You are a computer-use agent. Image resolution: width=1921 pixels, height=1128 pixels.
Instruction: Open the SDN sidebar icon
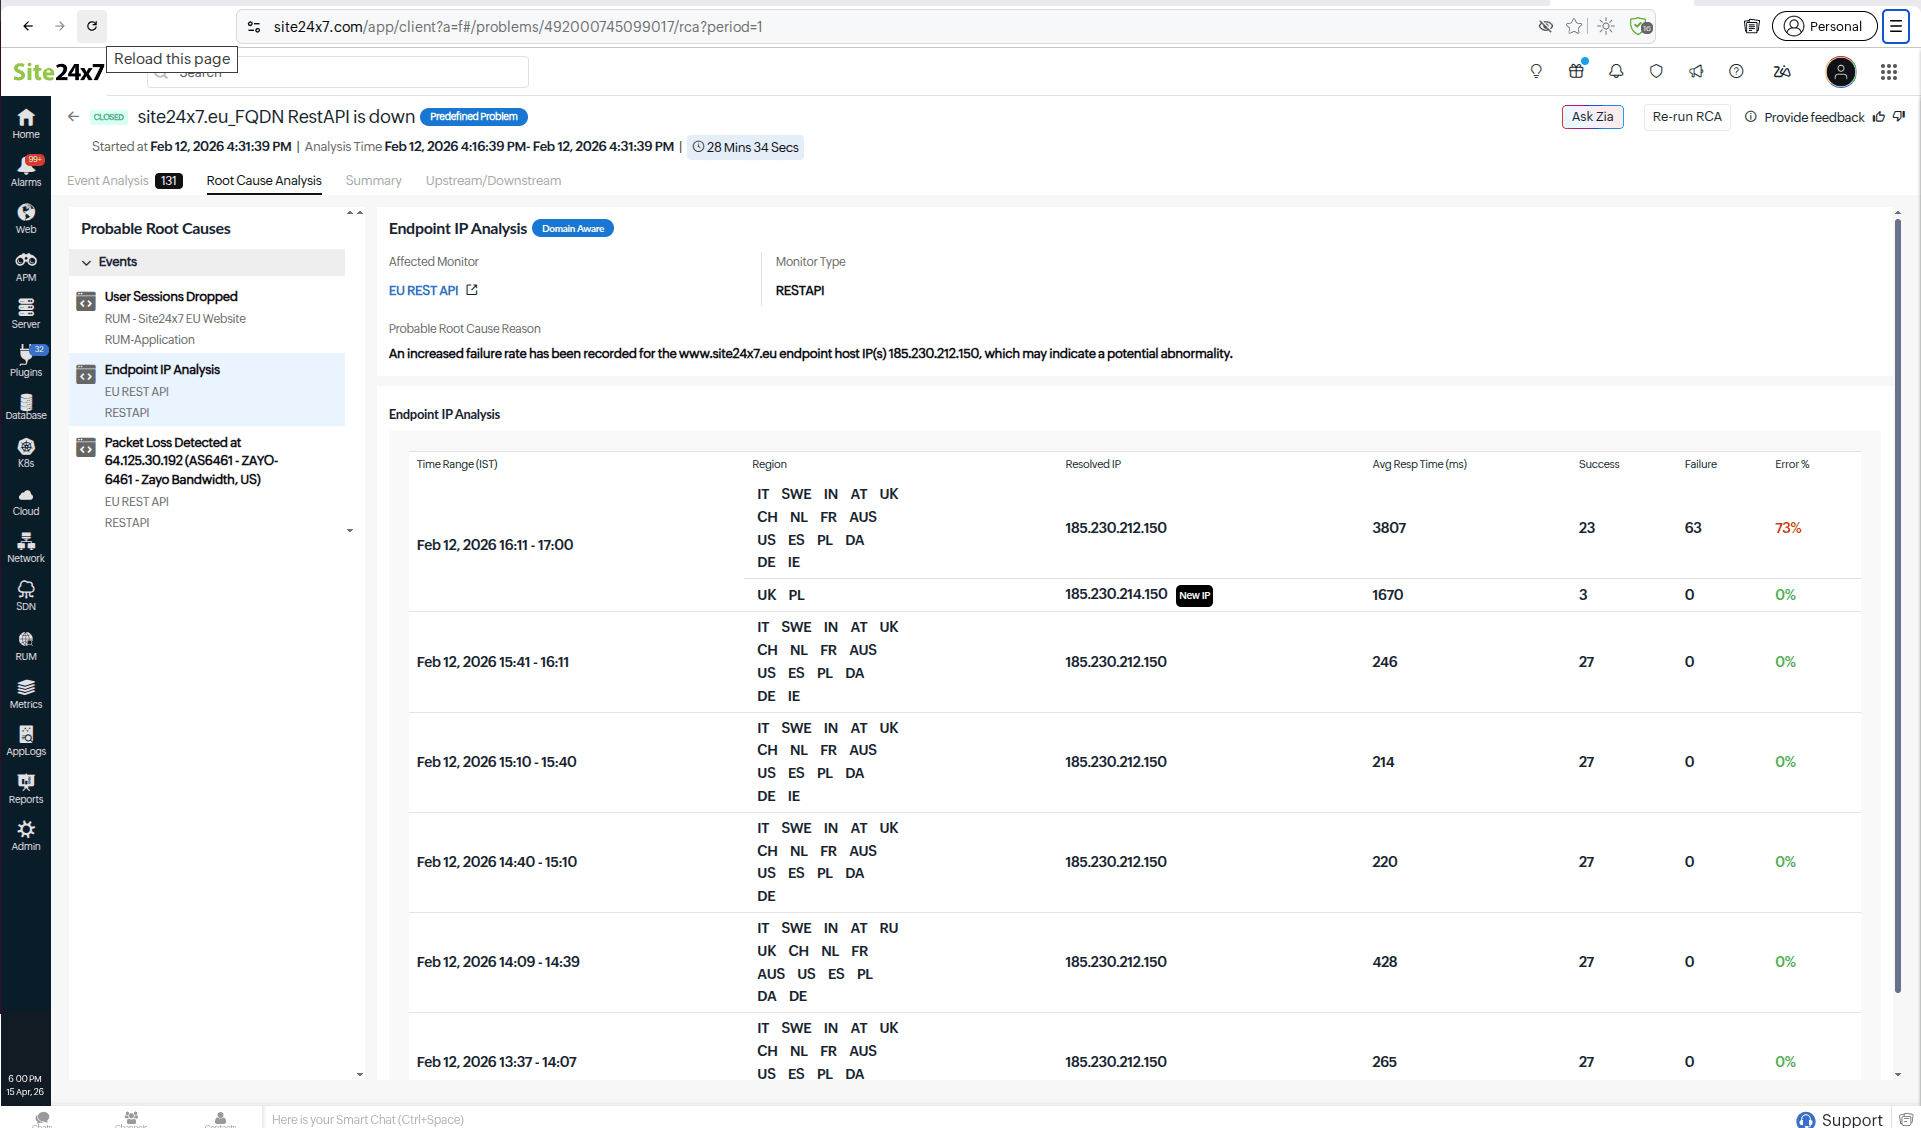point(26,596)
